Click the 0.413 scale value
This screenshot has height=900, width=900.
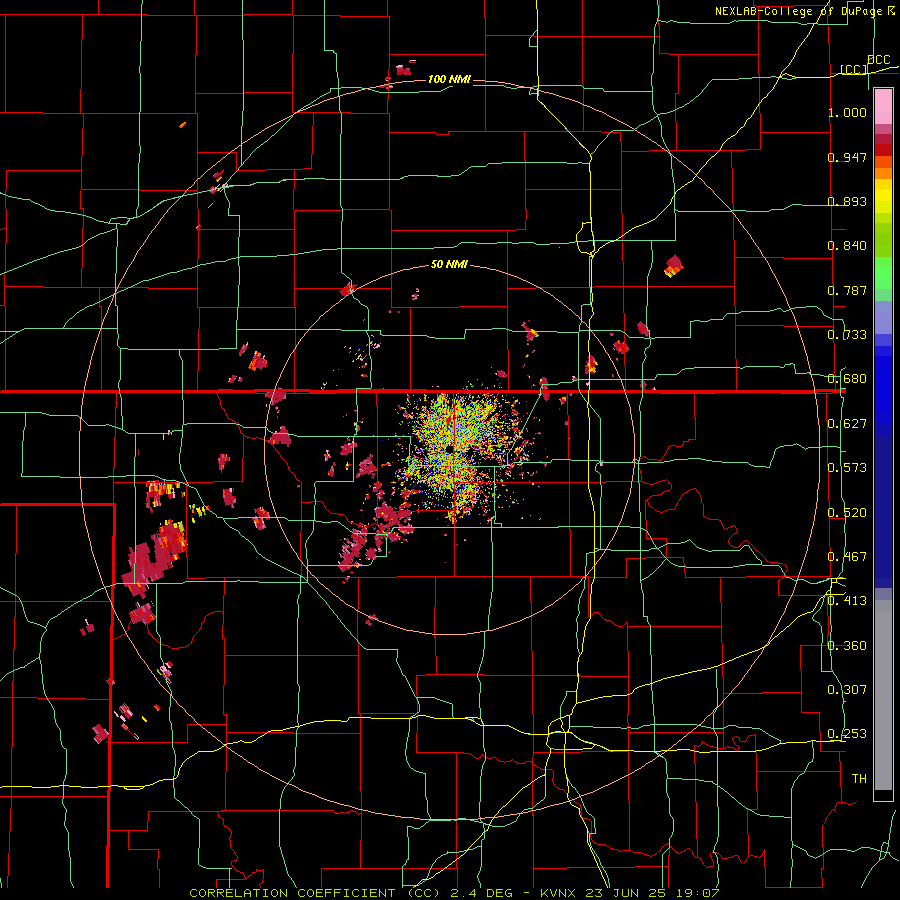tap(847, 601)
